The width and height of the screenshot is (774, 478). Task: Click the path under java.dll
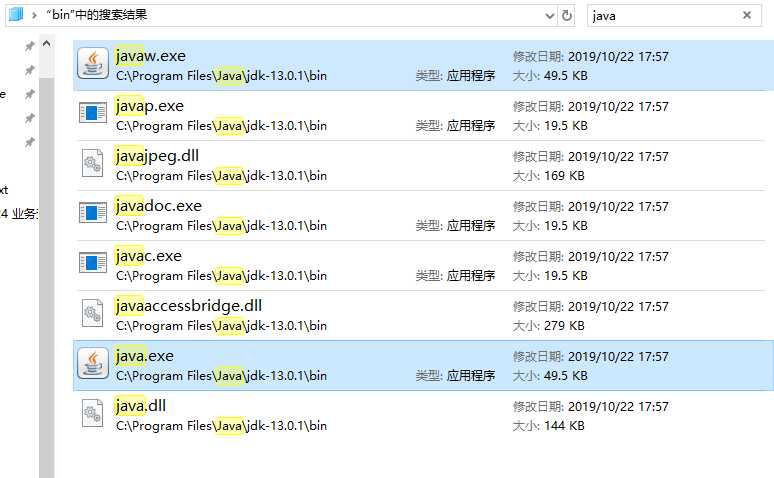pyautogui.click(x=222, y=426)
